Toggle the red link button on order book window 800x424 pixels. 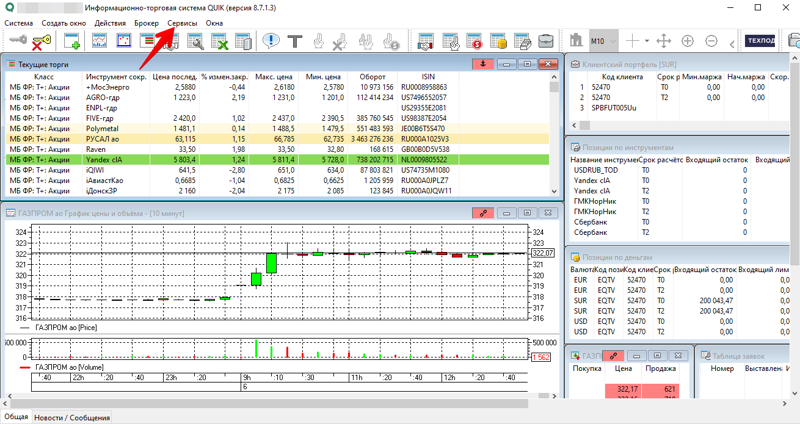point(613,355)
